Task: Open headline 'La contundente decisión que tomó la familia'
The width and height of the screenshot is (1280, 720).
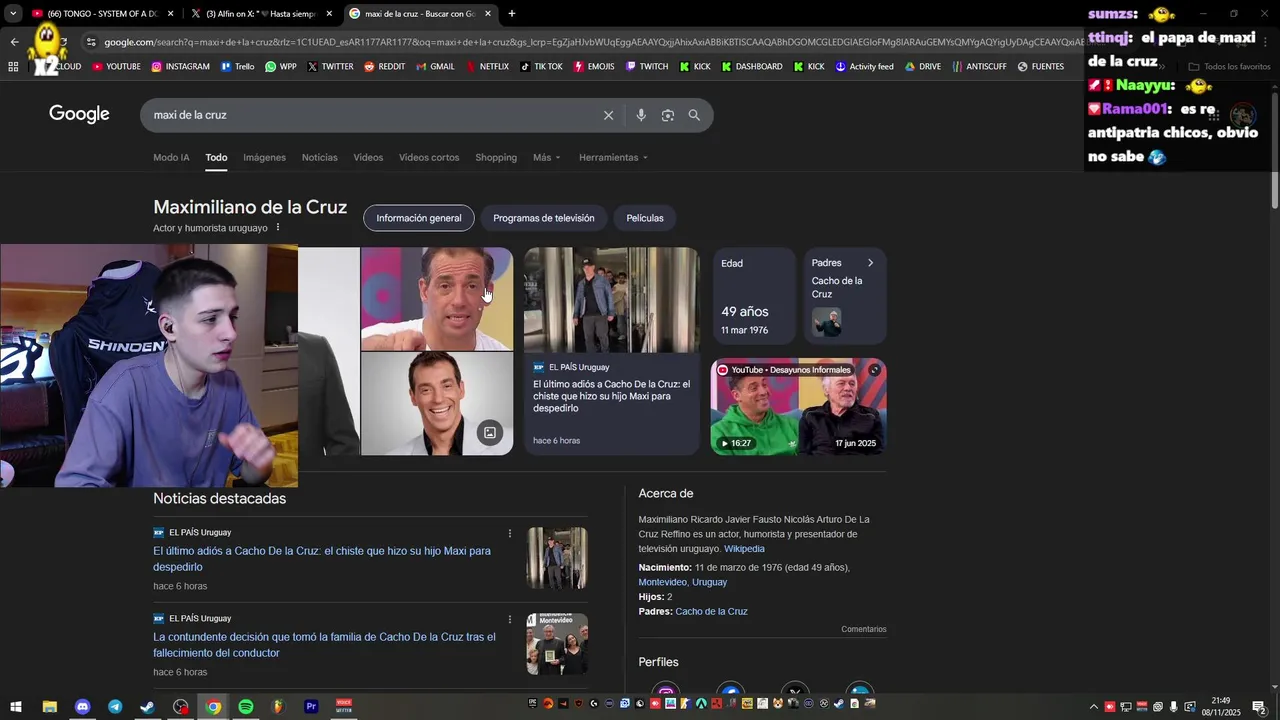Action: tap(324, 645)
